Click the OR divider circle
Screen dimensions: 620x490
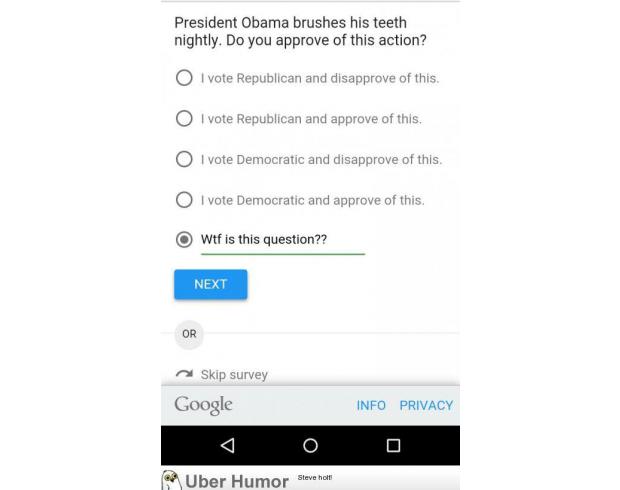[189, 334]
